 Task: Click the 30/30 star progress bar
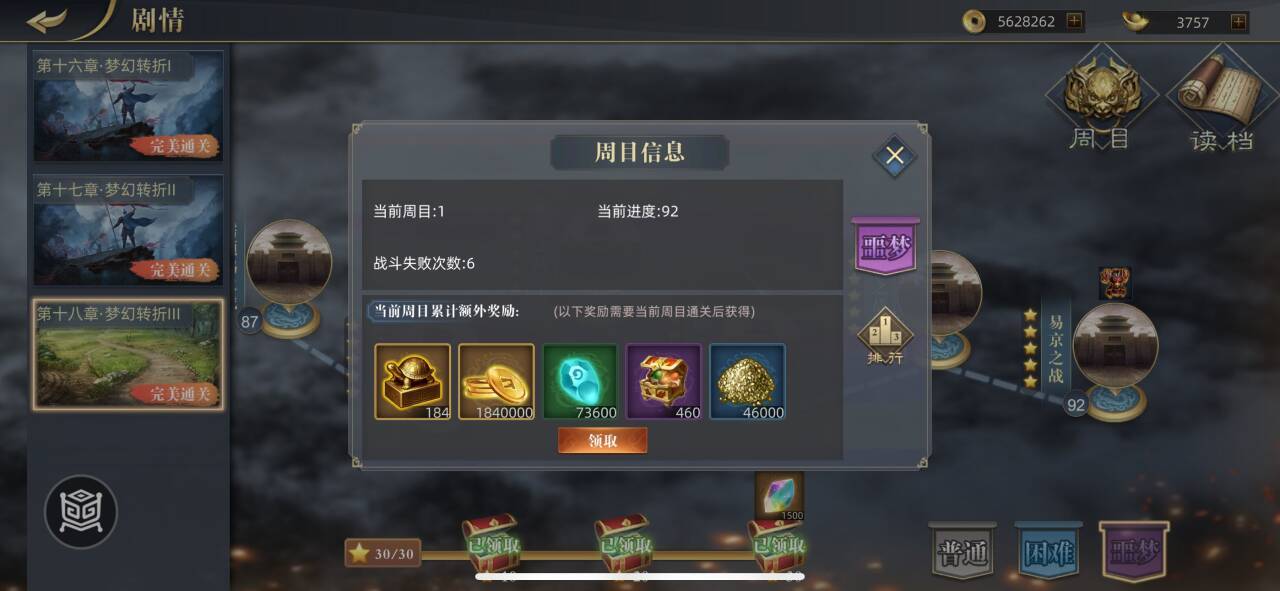coord(383,553)
